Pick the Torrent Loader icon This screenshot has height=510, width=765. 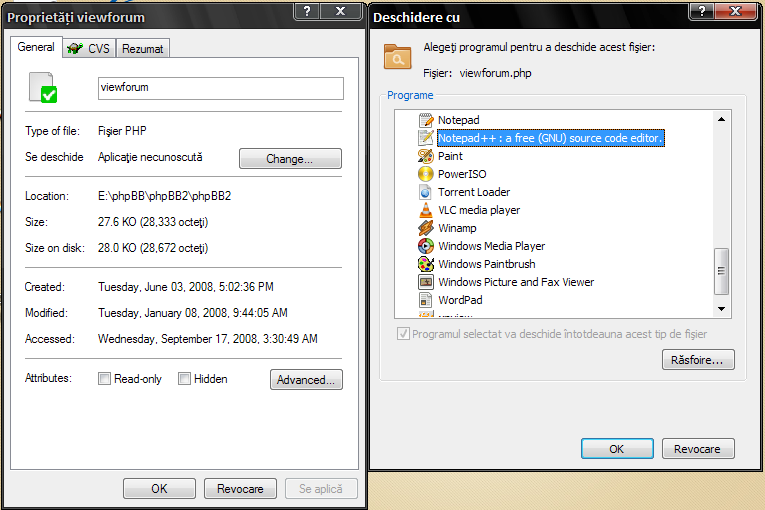click(426, 192)
